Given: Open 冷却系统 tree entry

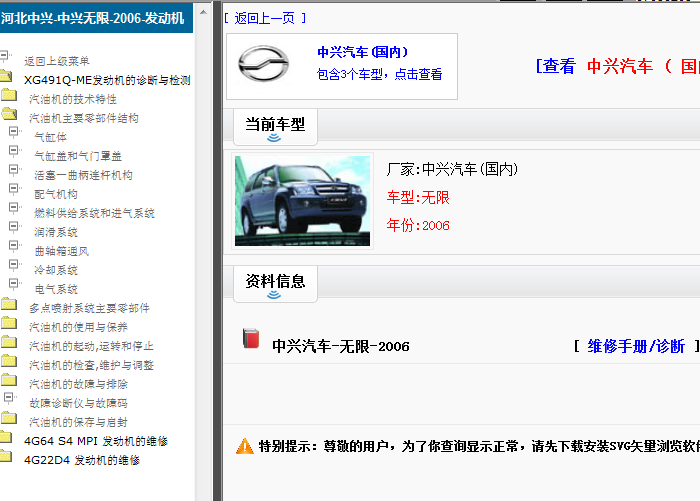Looking at the screenshot, I should (56, 270).
